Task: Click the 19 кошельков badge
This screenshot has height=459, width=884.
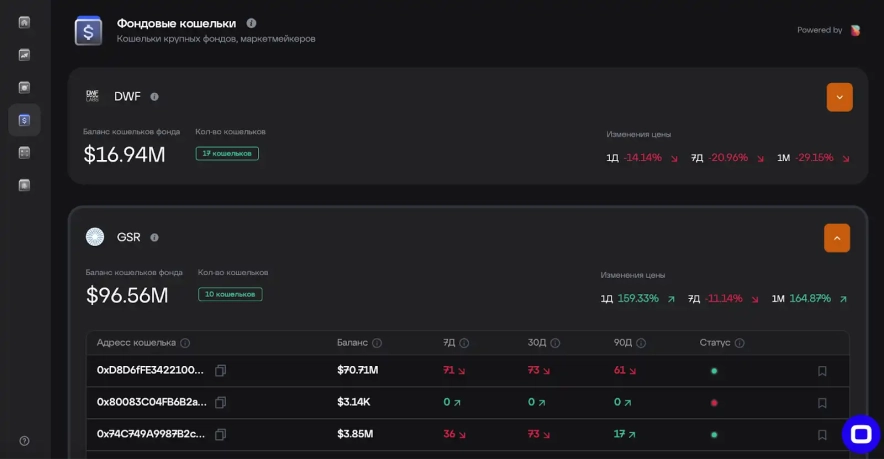Action: point(227,153)
